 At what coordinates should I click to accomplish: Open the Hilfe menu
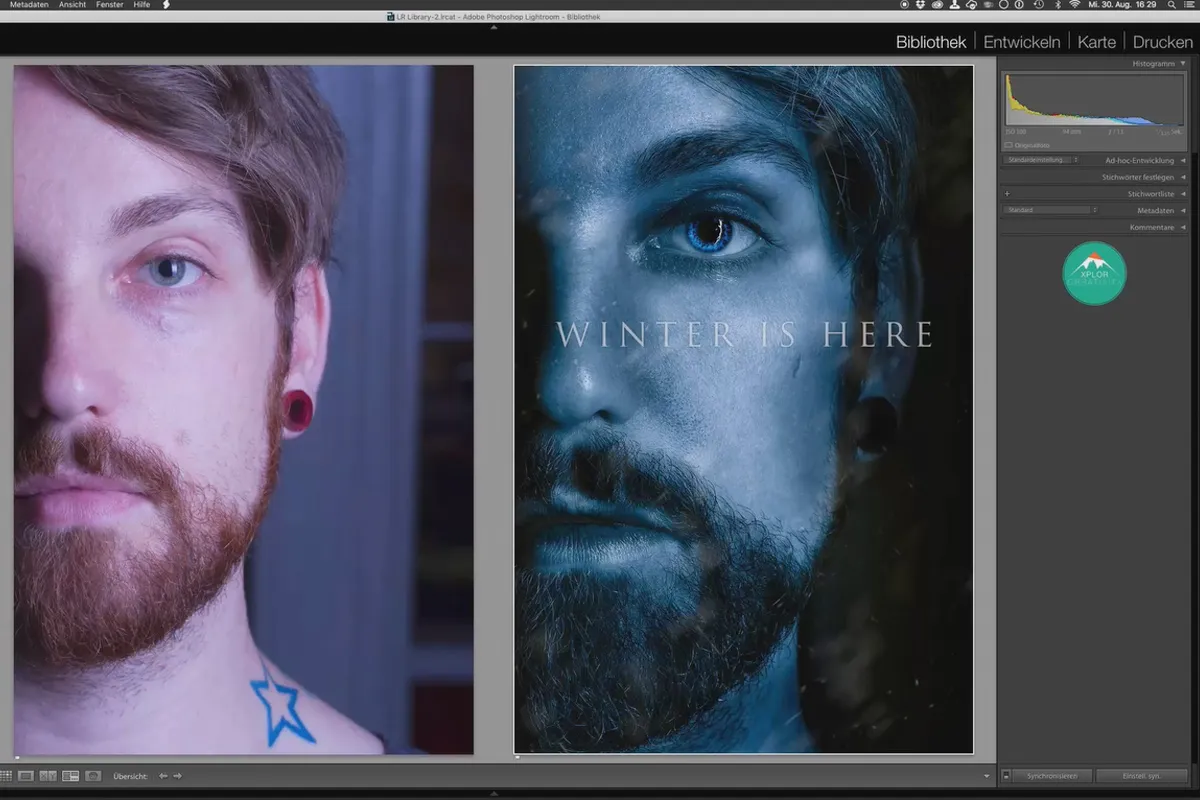[142, 5]
